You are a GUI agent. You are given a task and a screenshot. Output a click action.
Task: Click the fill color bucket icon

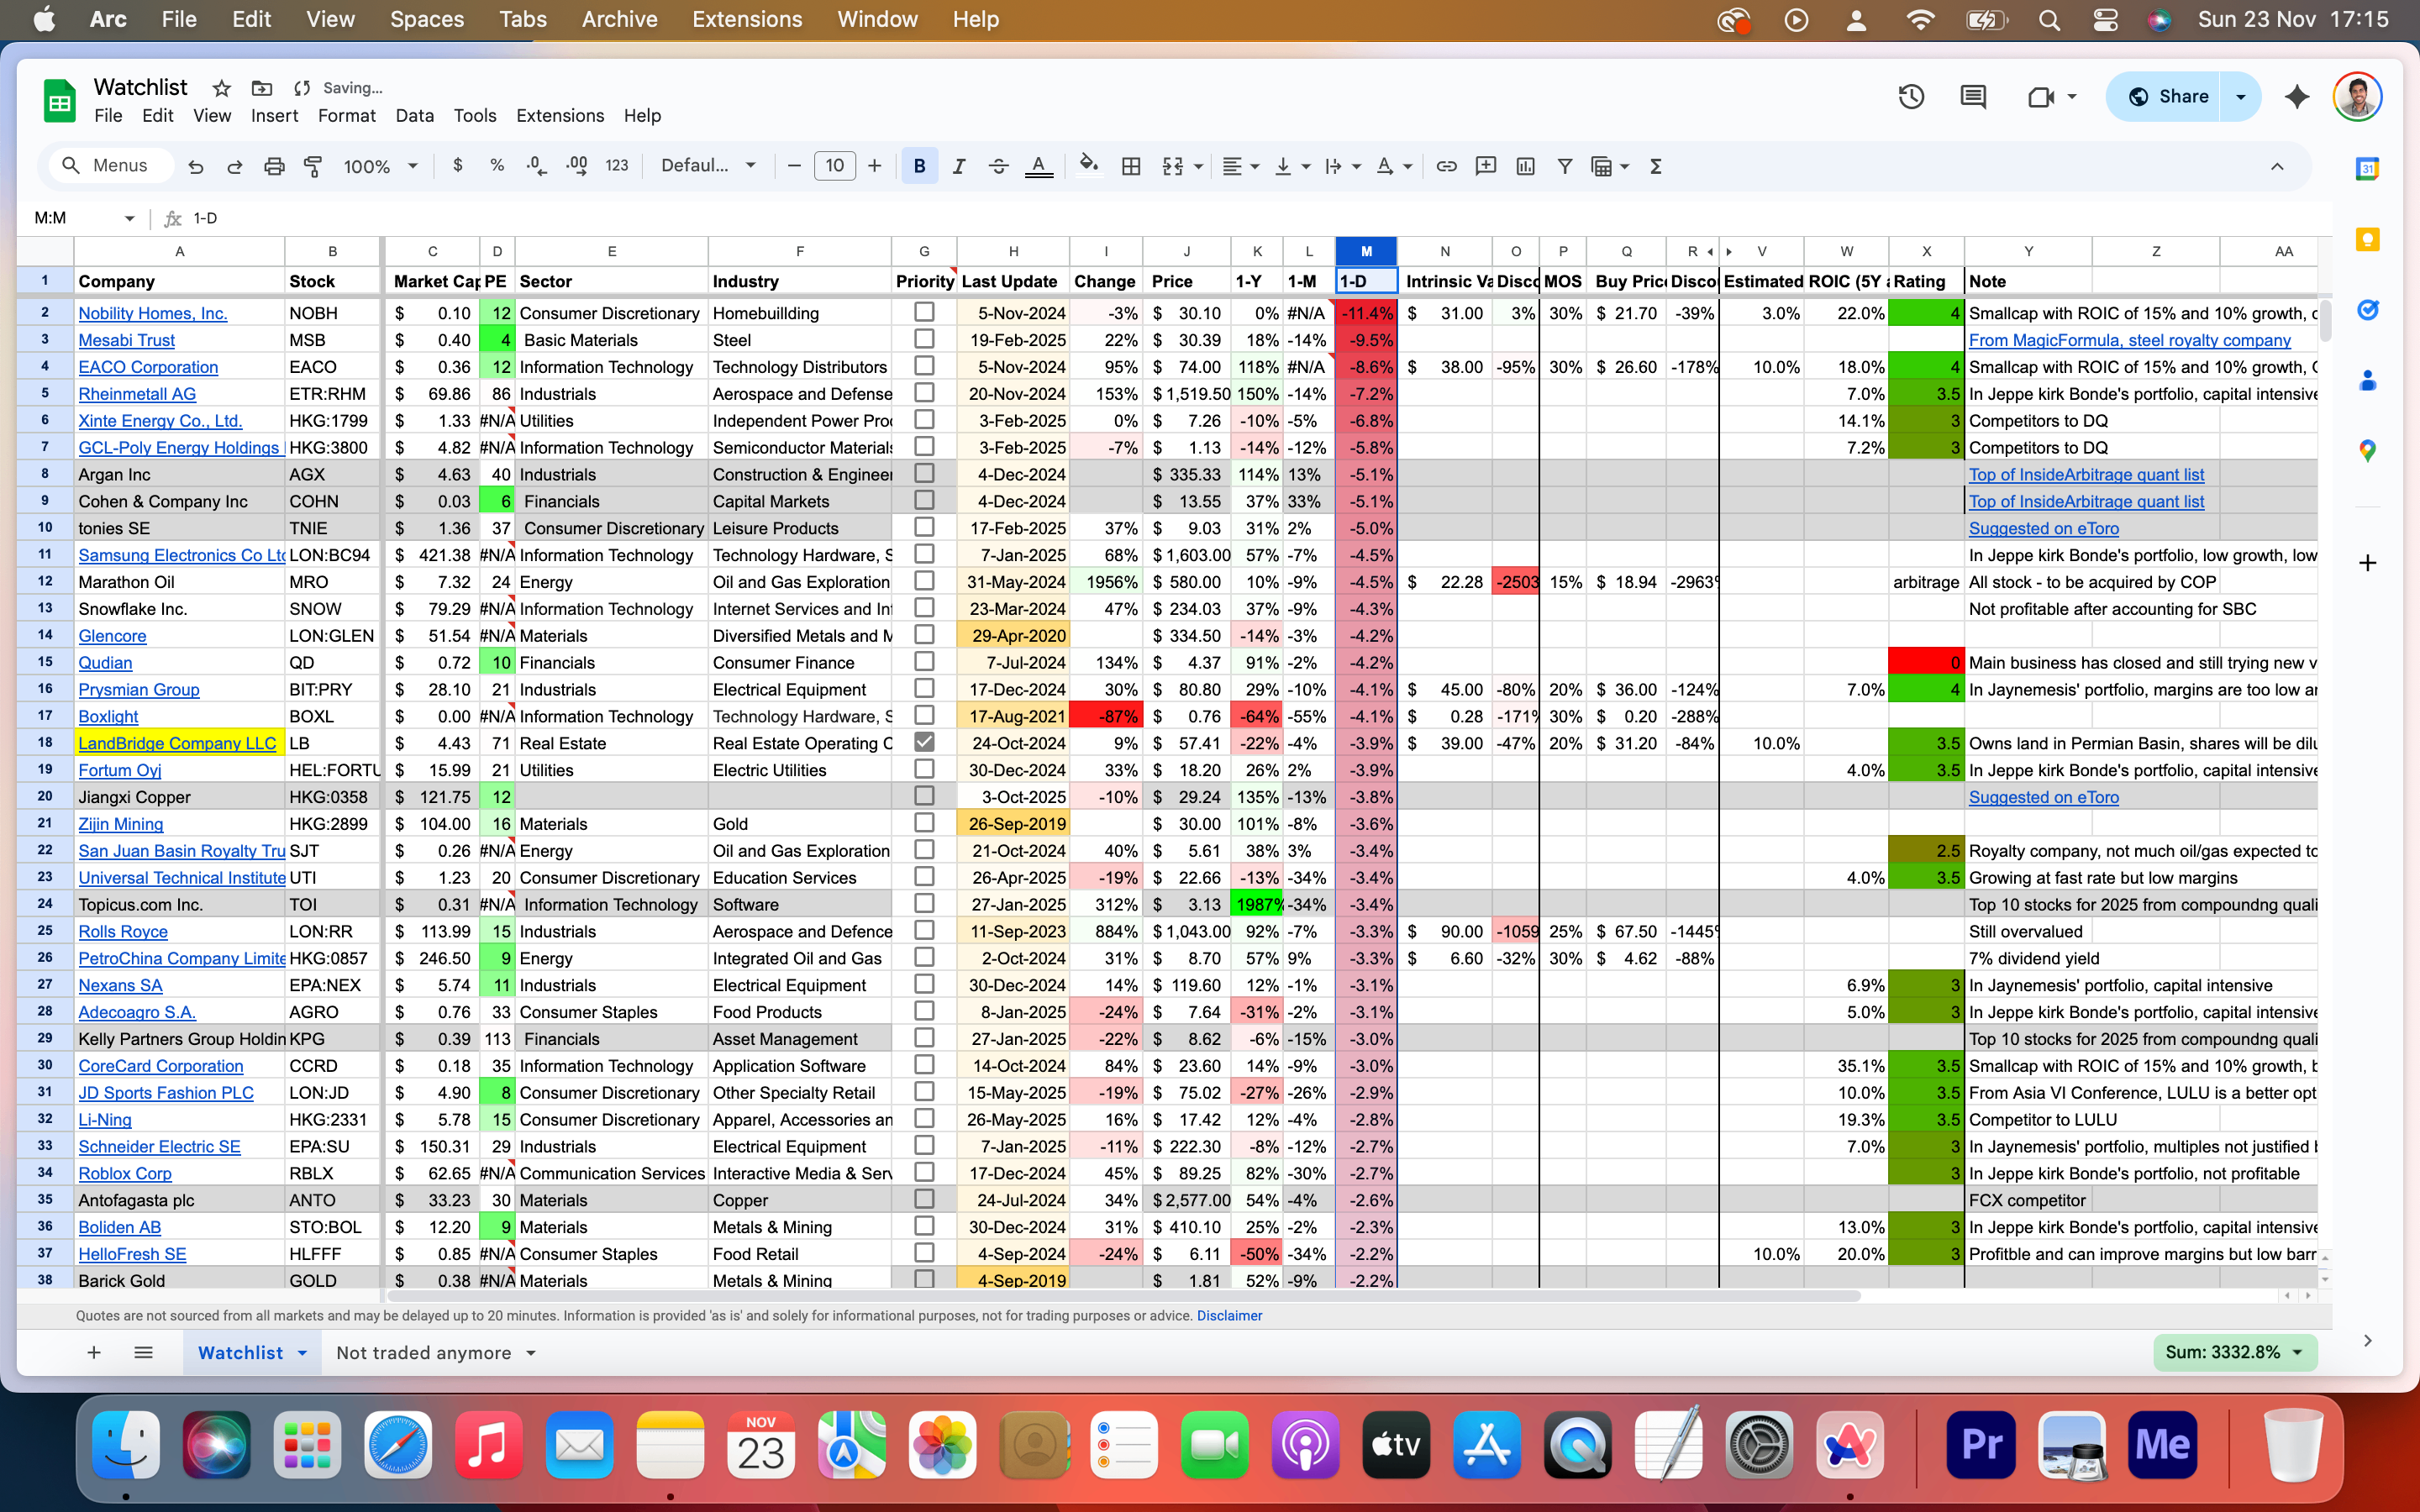[x=1088, y=165]
